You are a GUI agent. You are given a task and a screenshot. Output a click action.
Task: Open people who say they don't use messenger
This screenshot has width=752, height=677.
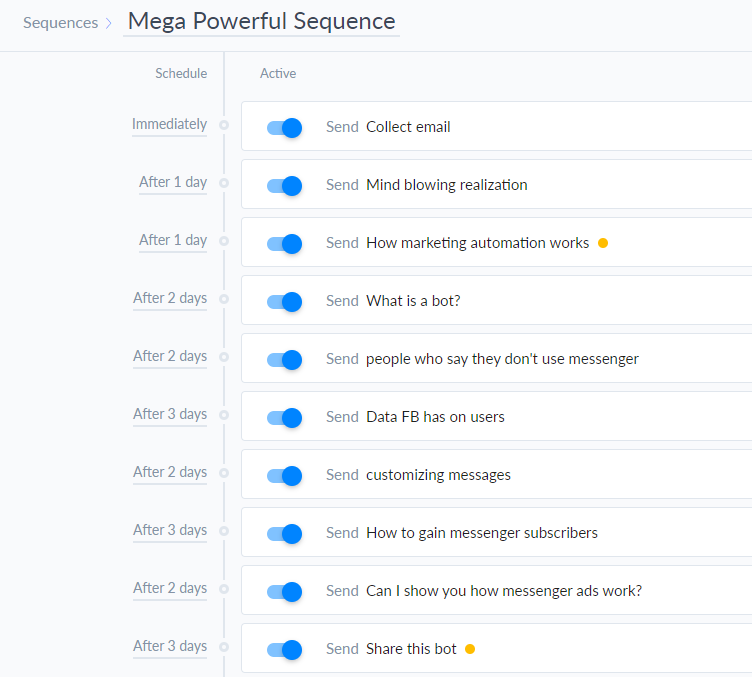pos(502,359)
